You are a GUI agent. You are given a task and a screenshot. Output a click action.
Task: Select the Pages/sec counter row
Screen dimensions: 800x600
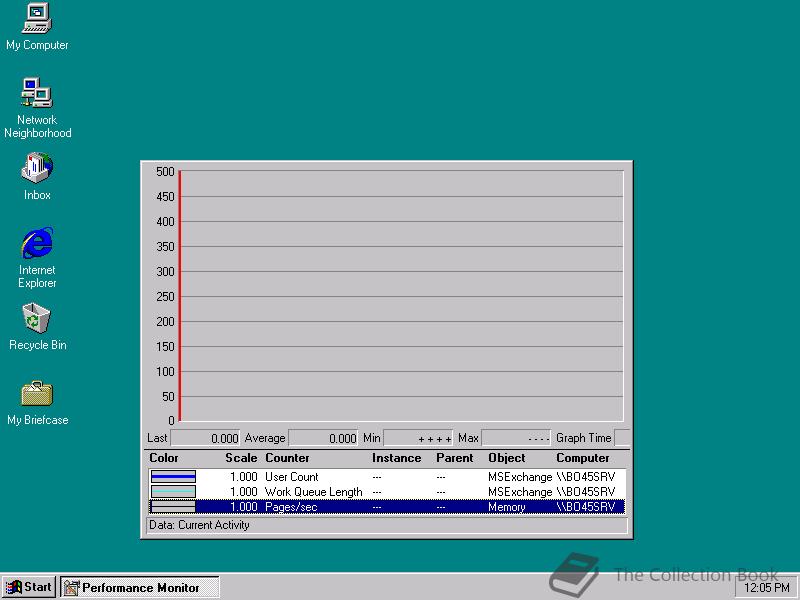(387, 507)
